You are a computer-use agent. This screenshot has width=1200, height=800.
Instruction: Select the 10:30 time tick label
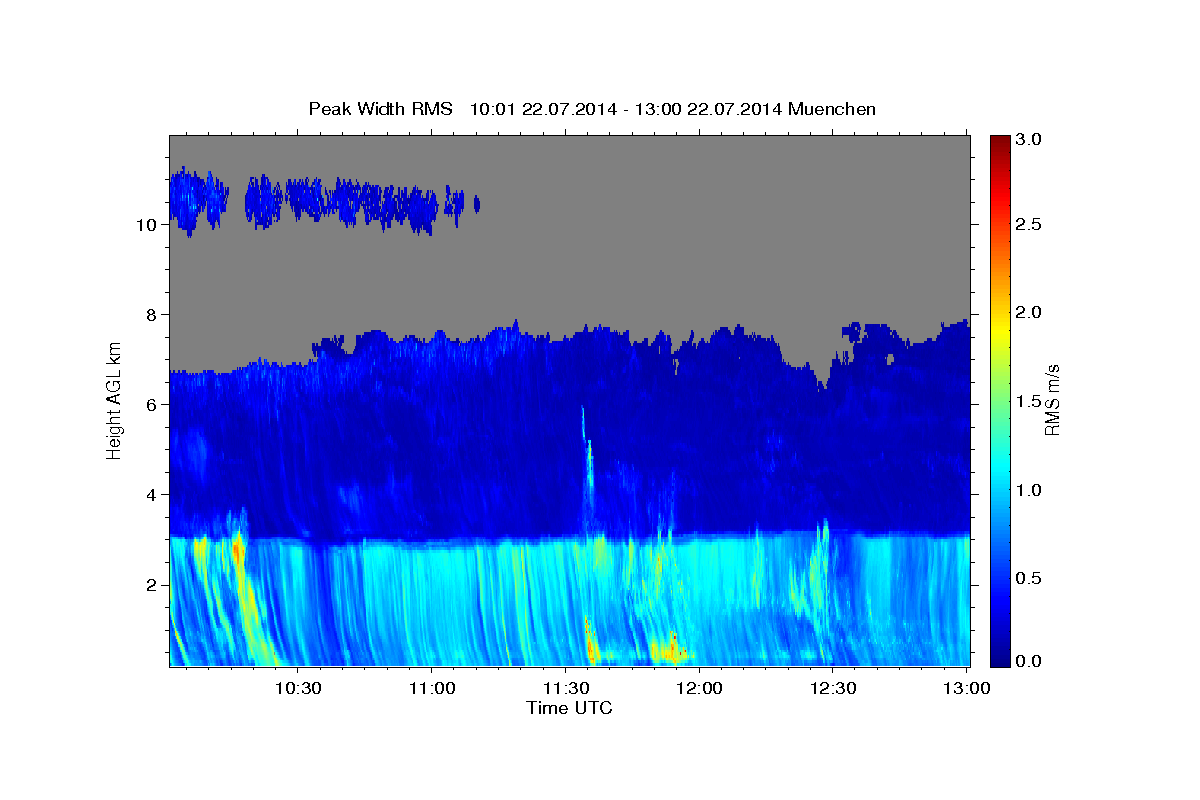click(x=297, y=688)
